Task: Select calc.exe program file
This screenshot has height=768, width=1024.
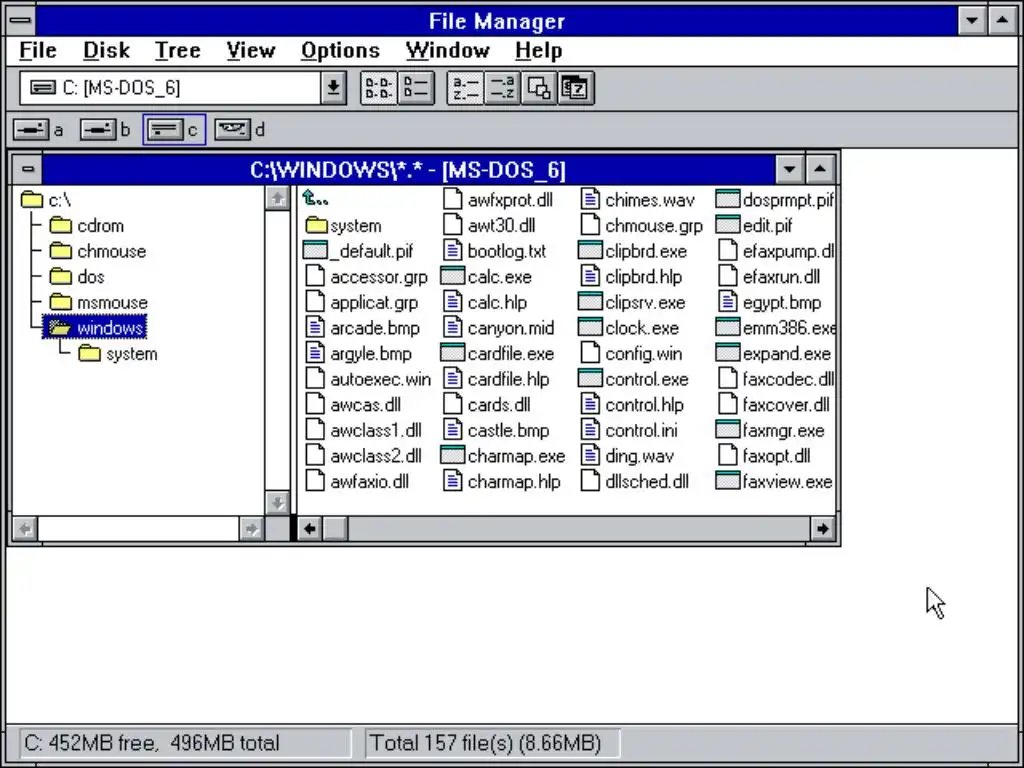Action: (x=487, y=277)
